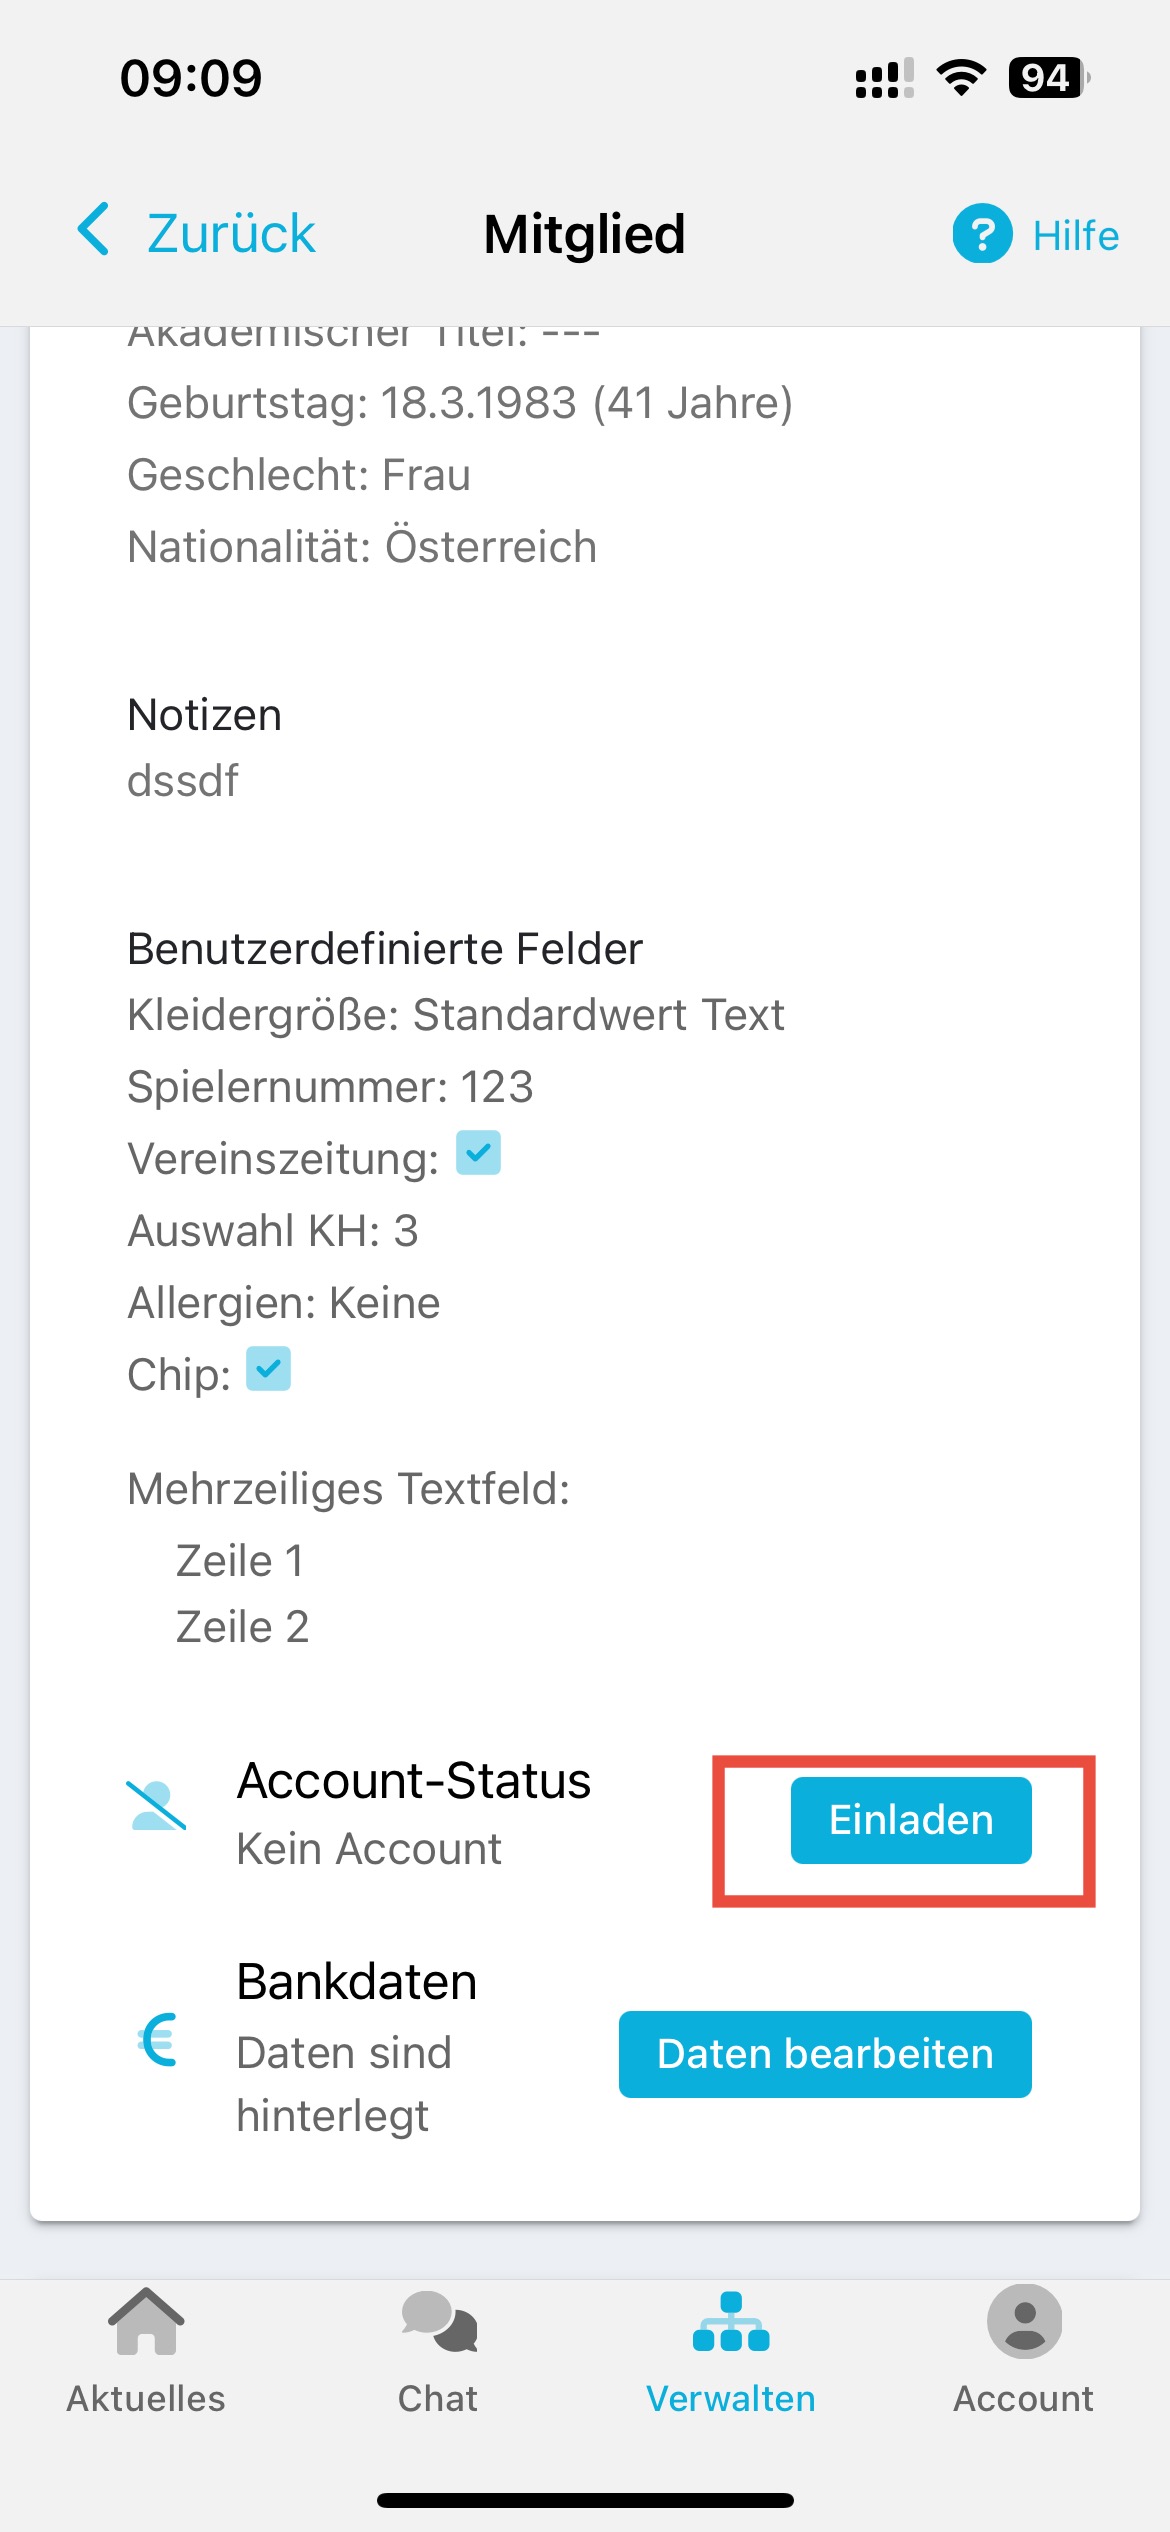Image resolution: width=1170 pixels, height=2532 pixels.
Task: Open the blue question mark help icon
Action: pos(982,234)
